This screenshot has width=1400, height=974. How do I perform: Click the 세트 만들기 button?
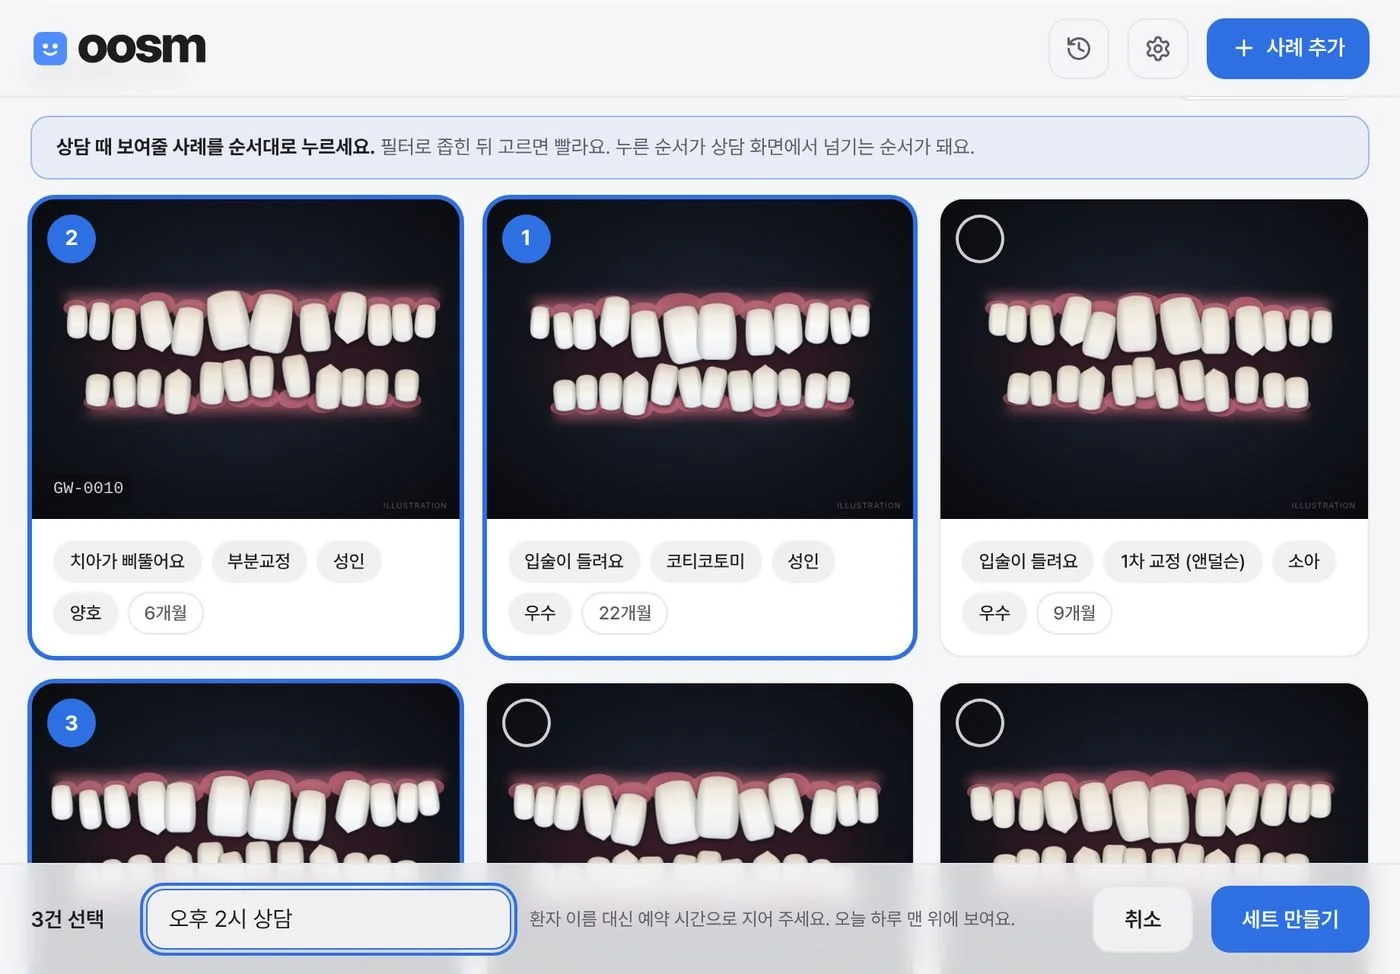(x=1290, y=919)
